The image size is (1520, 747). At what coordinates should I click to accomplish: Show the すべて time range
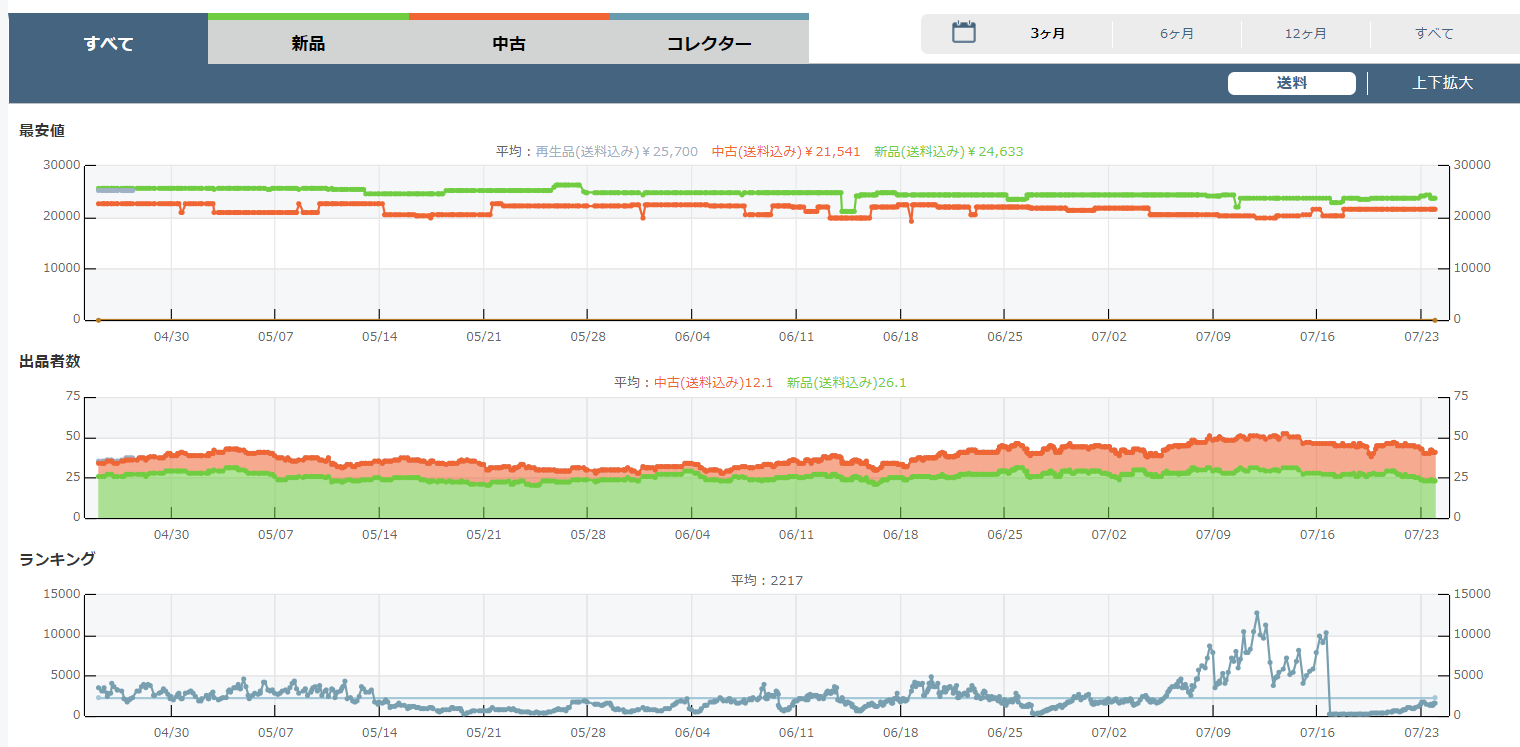coord(1434,34)
